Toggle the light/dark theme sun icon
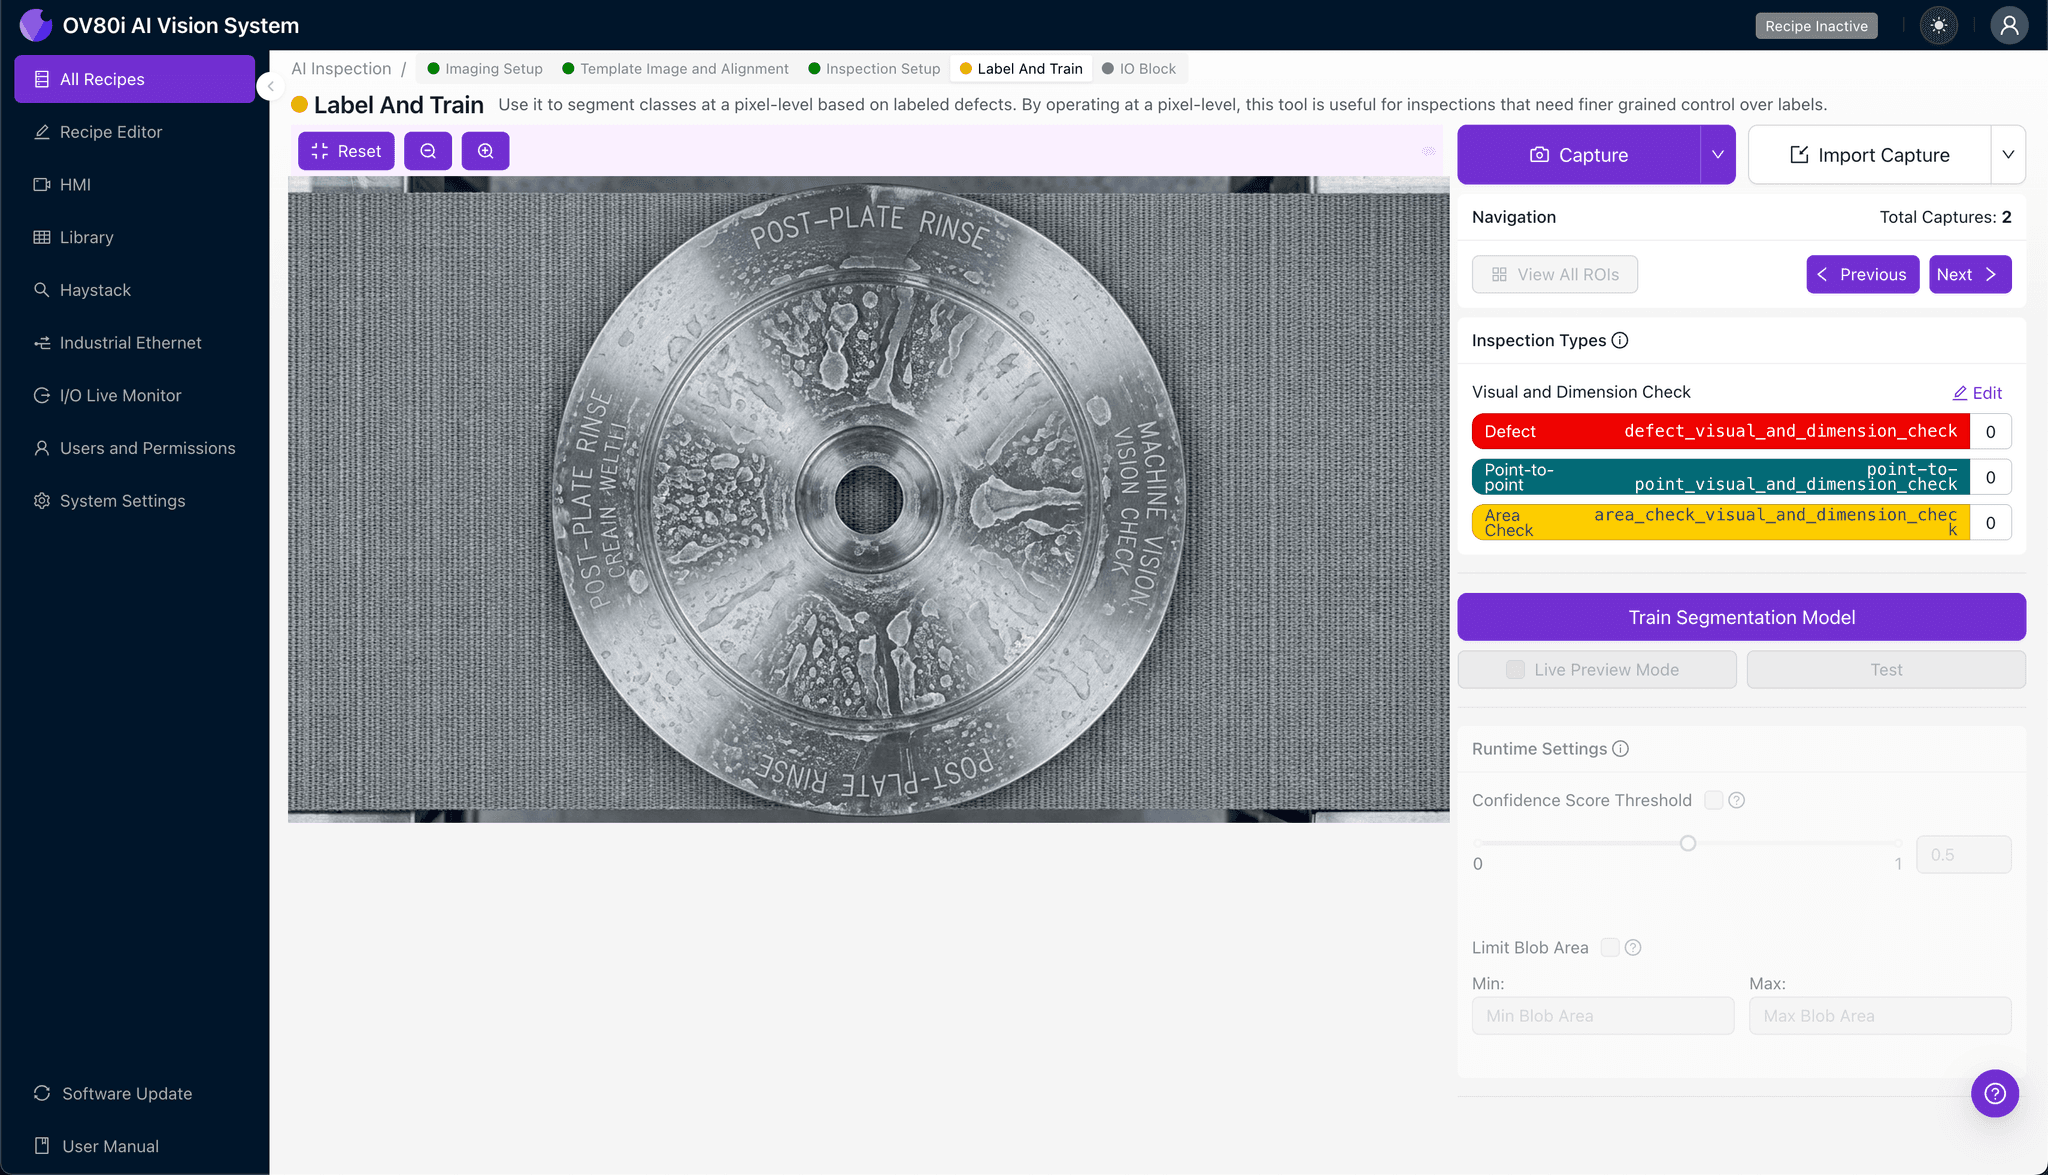Screen dimensions: 2048x1175 point(1939,26)
